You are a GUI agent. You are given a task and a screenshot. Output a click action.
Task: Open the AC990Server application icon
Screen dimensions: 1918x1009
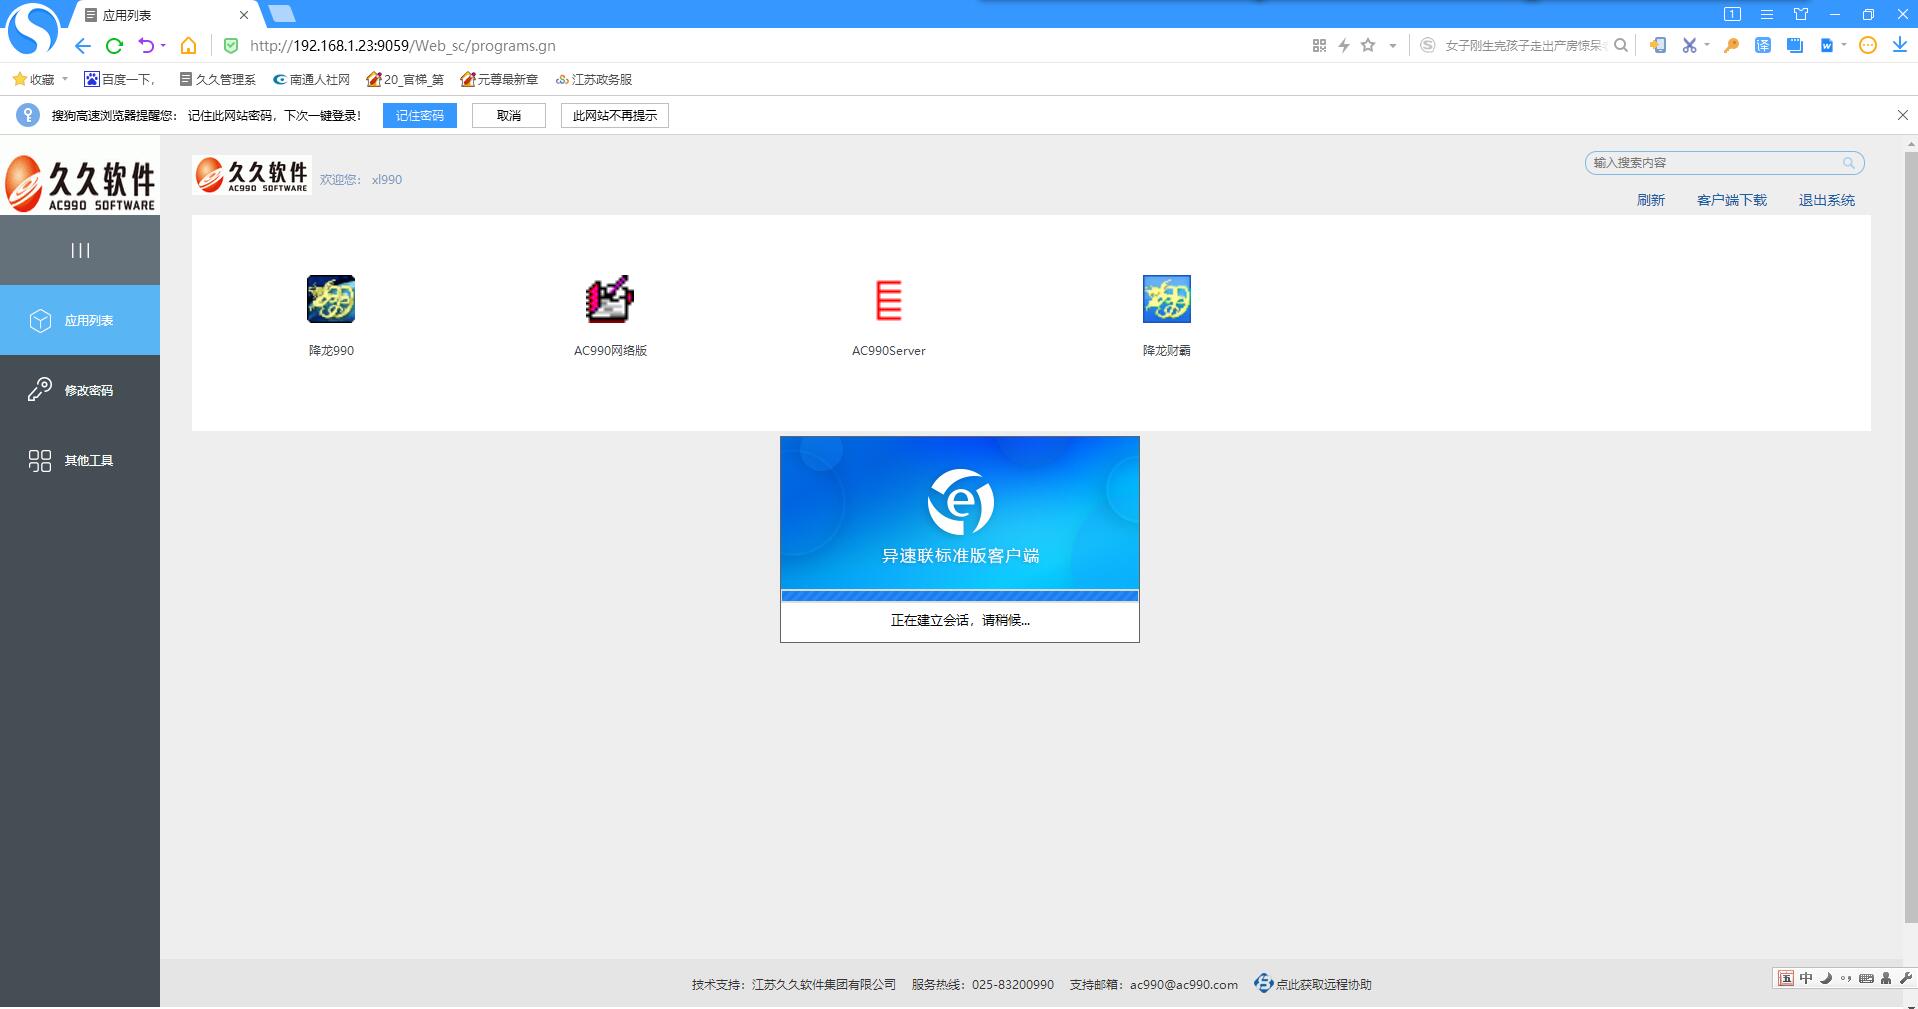(888, 299)
